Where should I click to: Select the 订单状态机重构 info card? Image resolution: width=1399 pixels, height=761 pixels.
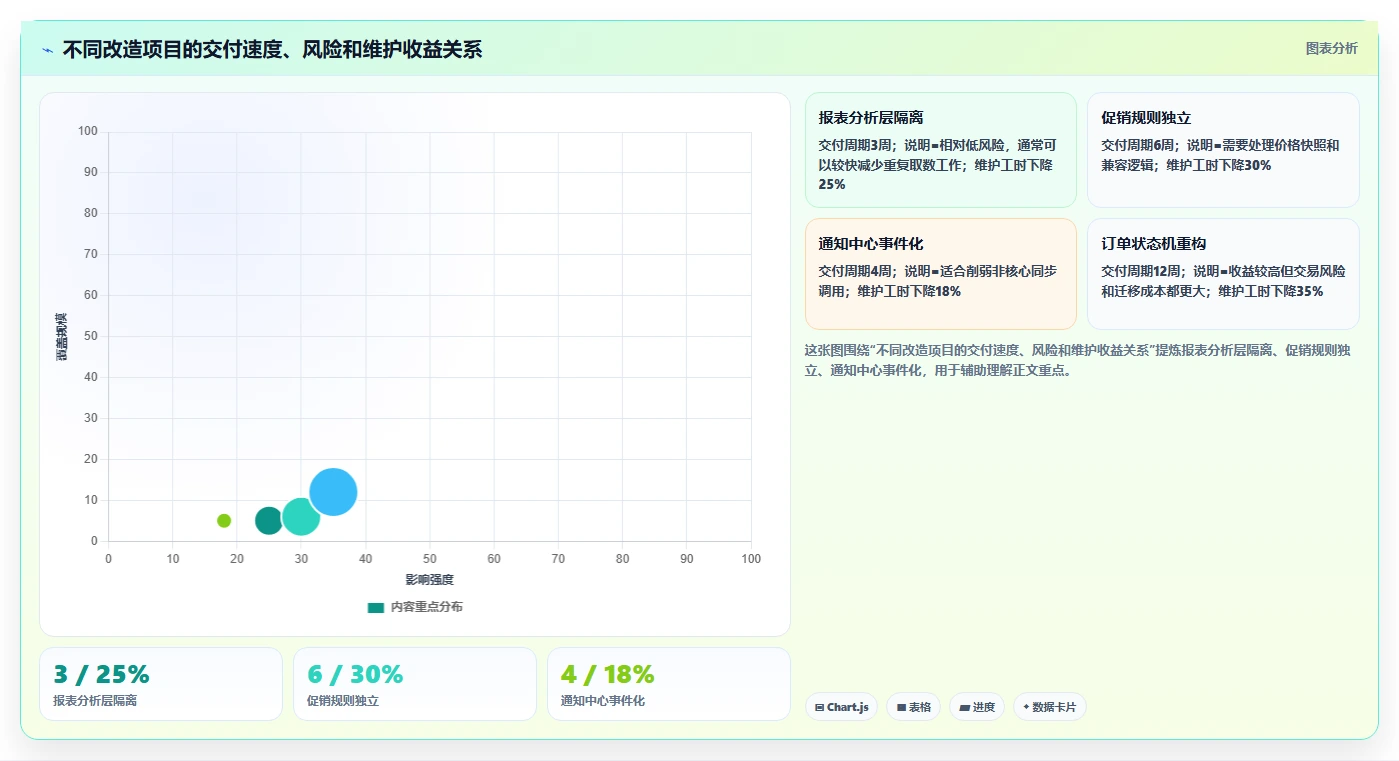(1223, 274)
